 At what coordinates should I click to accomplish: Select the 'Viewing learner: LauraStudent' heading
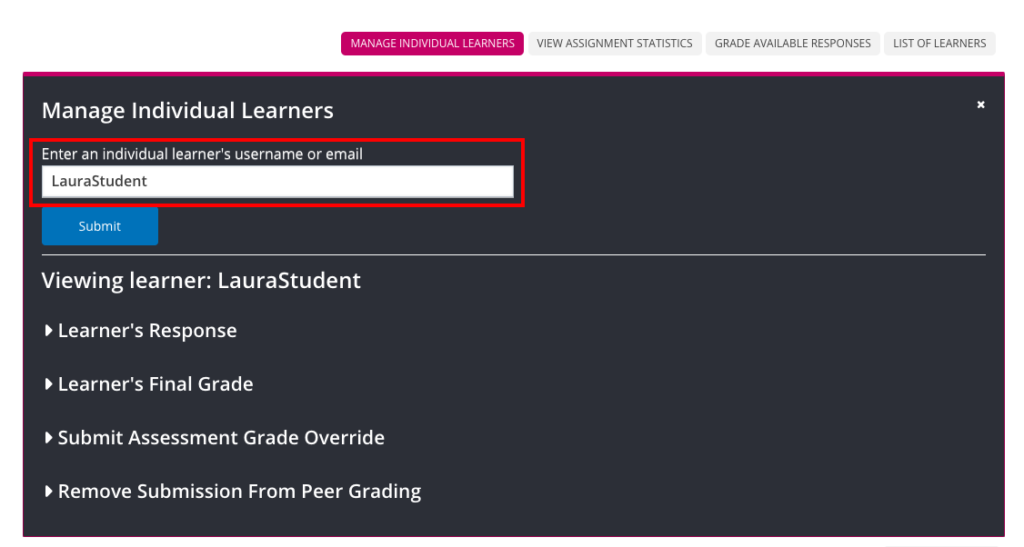(201, 280)
